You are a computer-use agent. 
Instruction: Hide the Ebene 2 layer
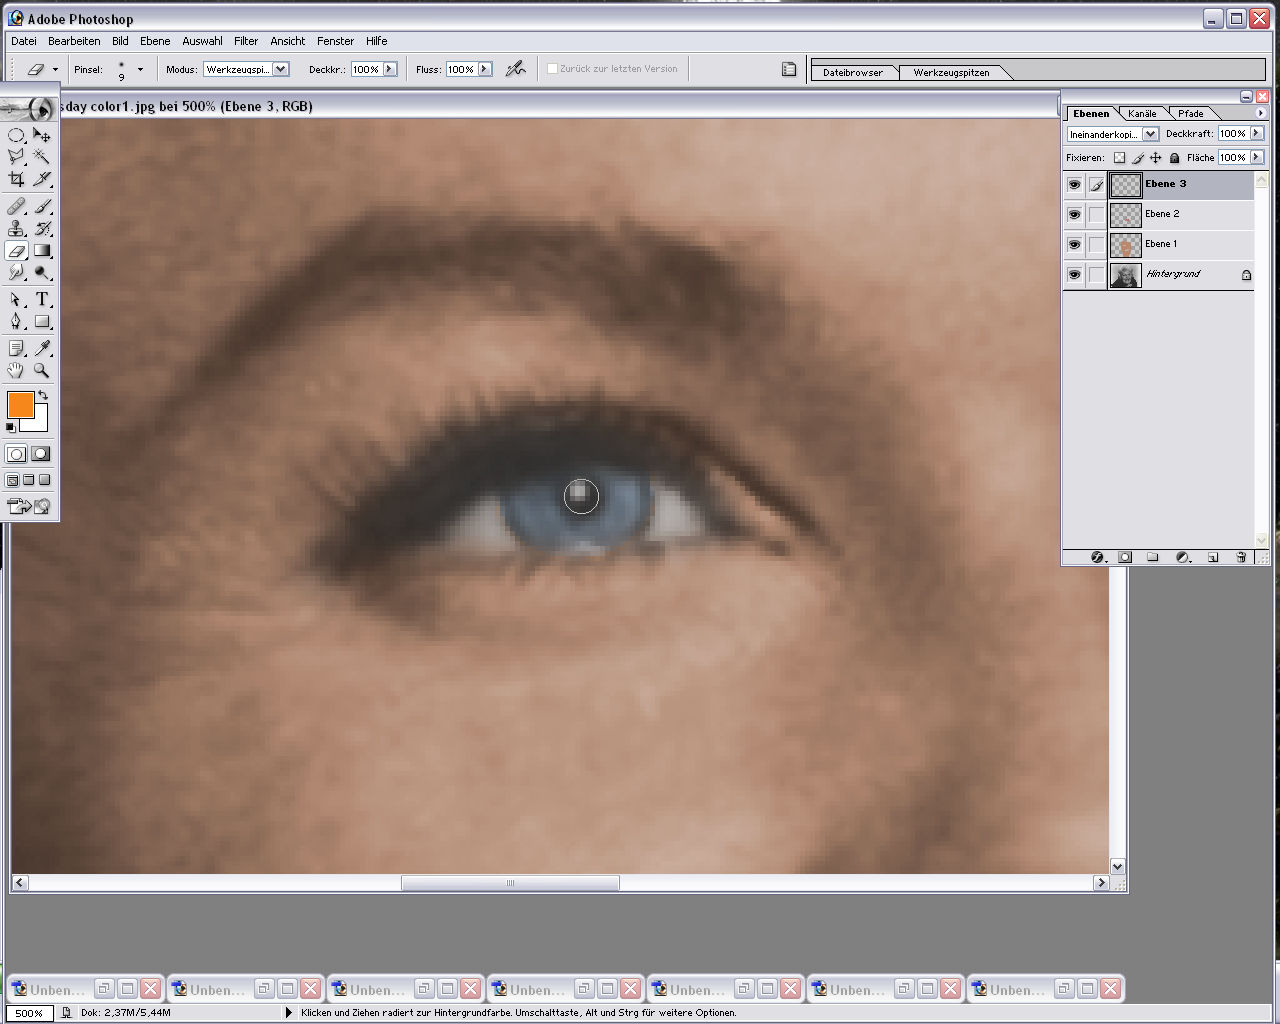click(1074, 214)
